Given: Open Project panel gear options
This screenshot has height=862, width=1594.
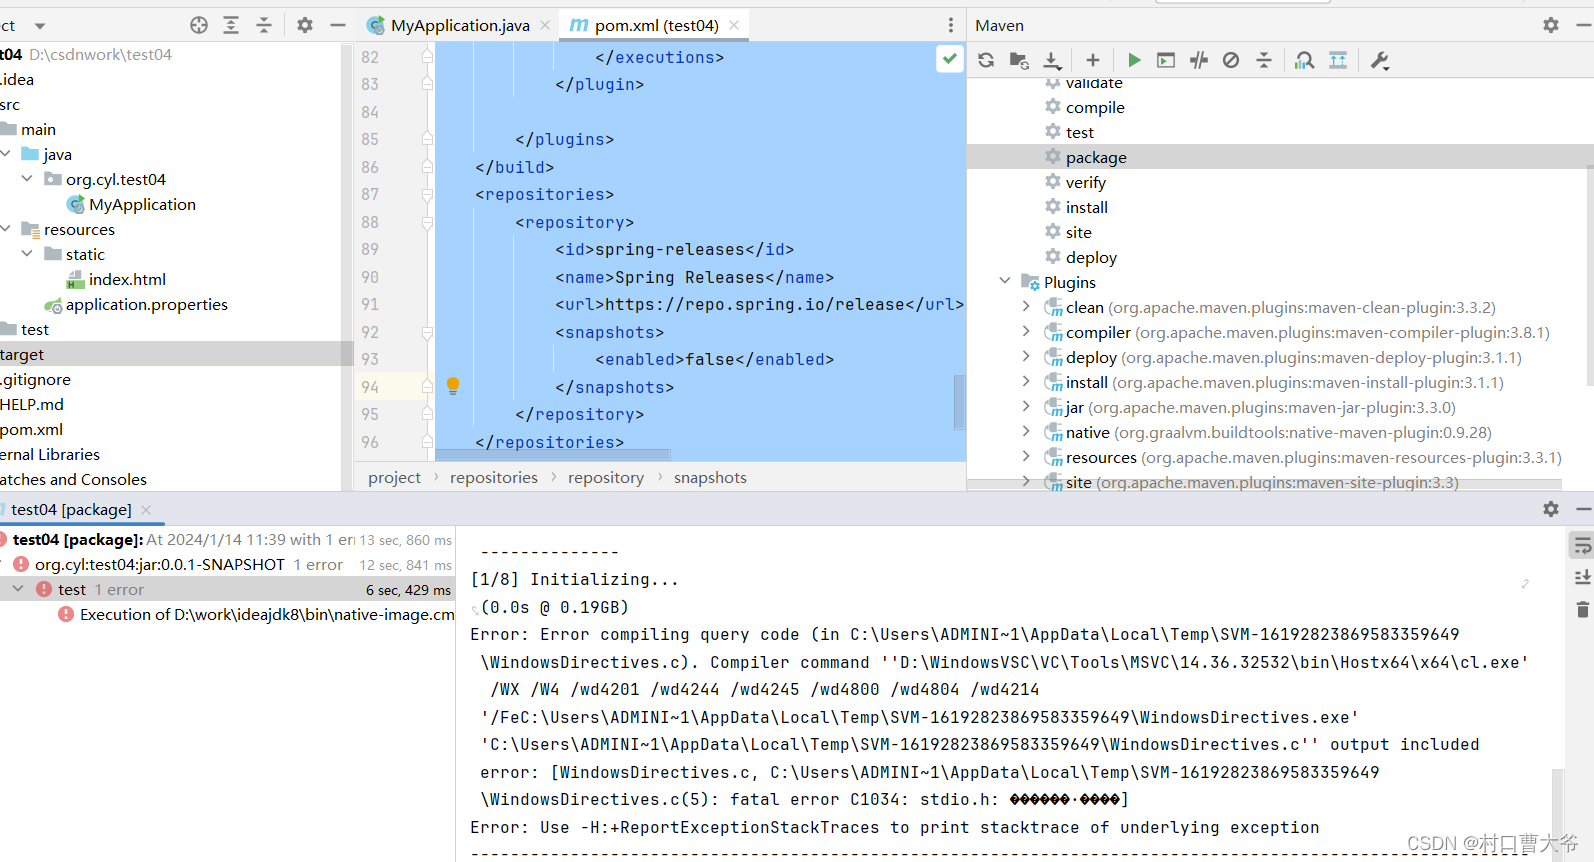Looking at the screenshot, I should pos(305,25).
